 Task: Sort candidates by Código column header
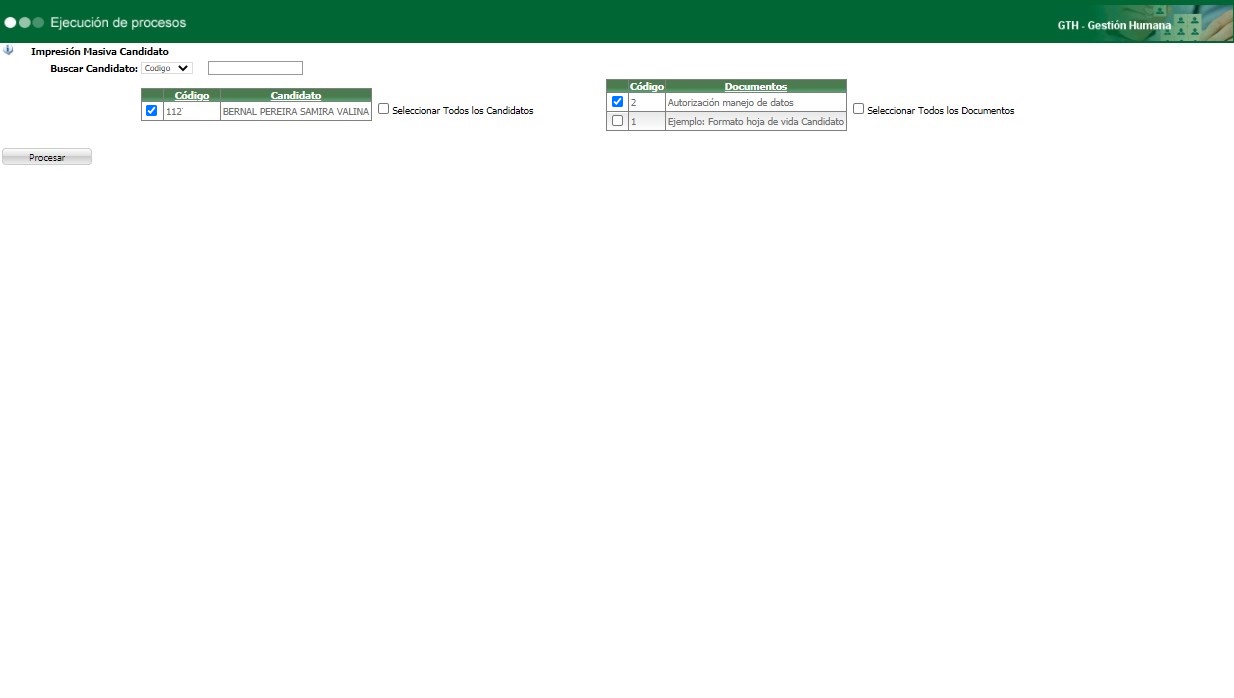tap(192, 95)
